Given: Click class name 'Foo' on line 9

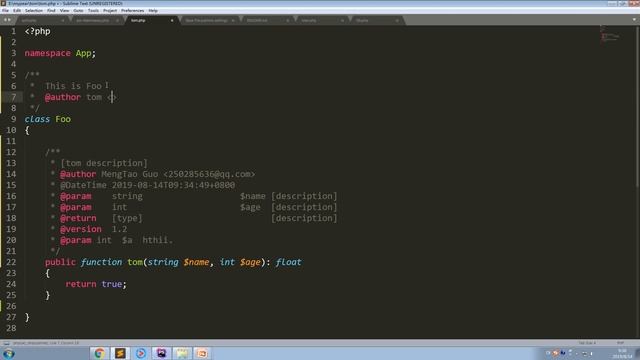Looking at the screenshot, I should coord(63,119).
